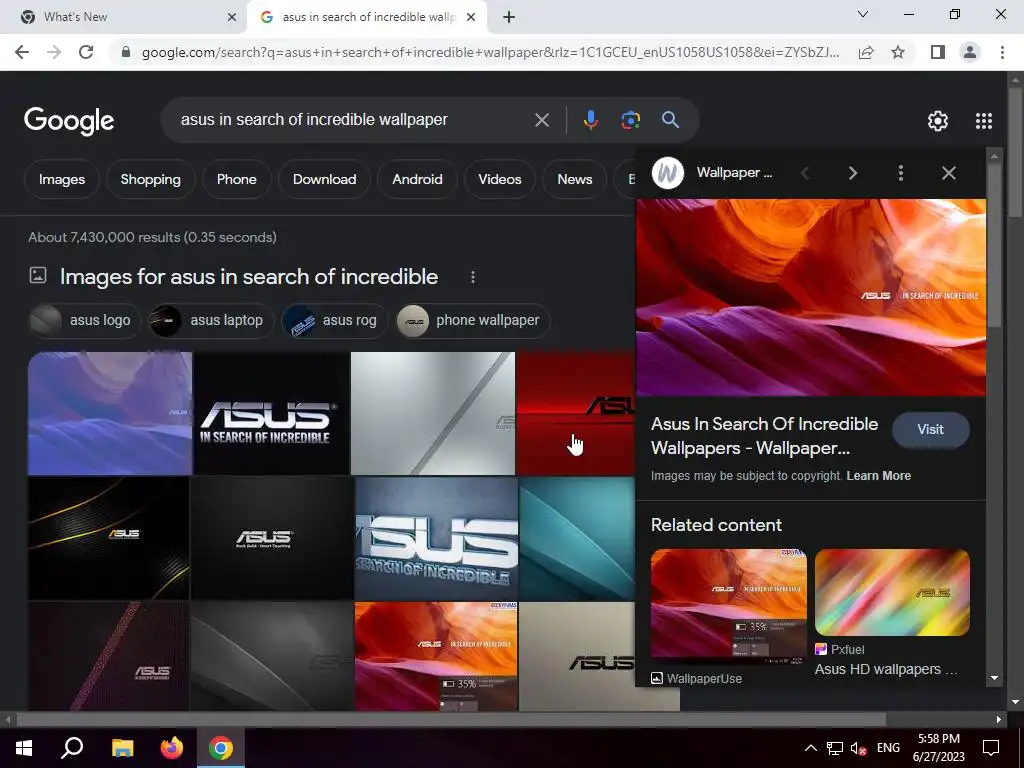Open WallpaperUse related content image
The height and width of the screenshot is (768, 1024).
728,607
